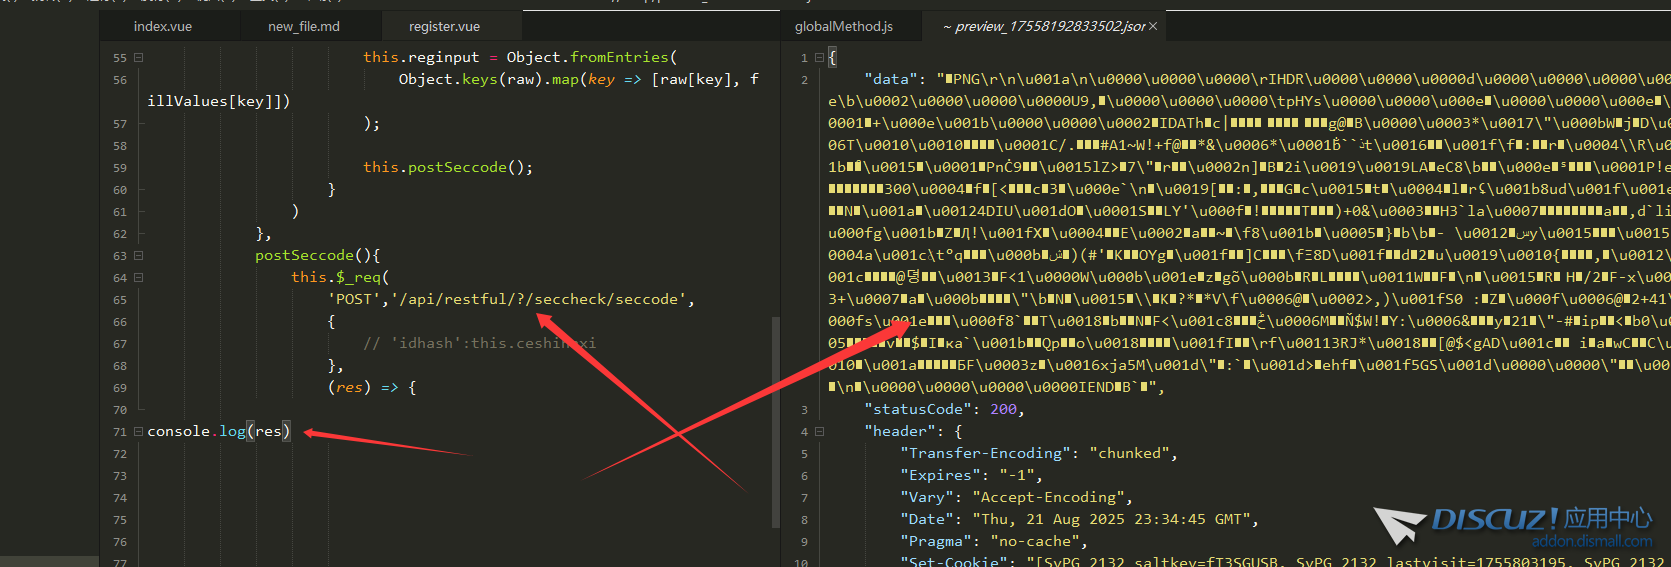Close the preview JSON tab
Image resolution: width=1671 pixels, height=567 pixels.
tap(1153, 26)
